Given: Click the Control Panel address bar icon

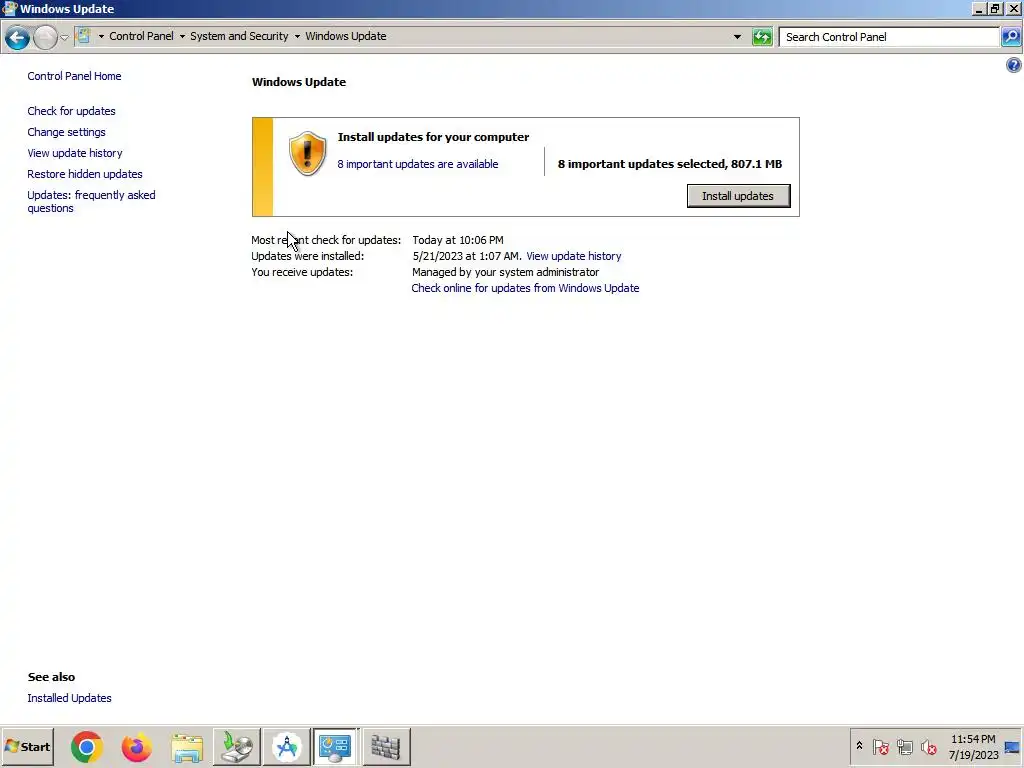Looking at the screenshot, I should (83, 36).
